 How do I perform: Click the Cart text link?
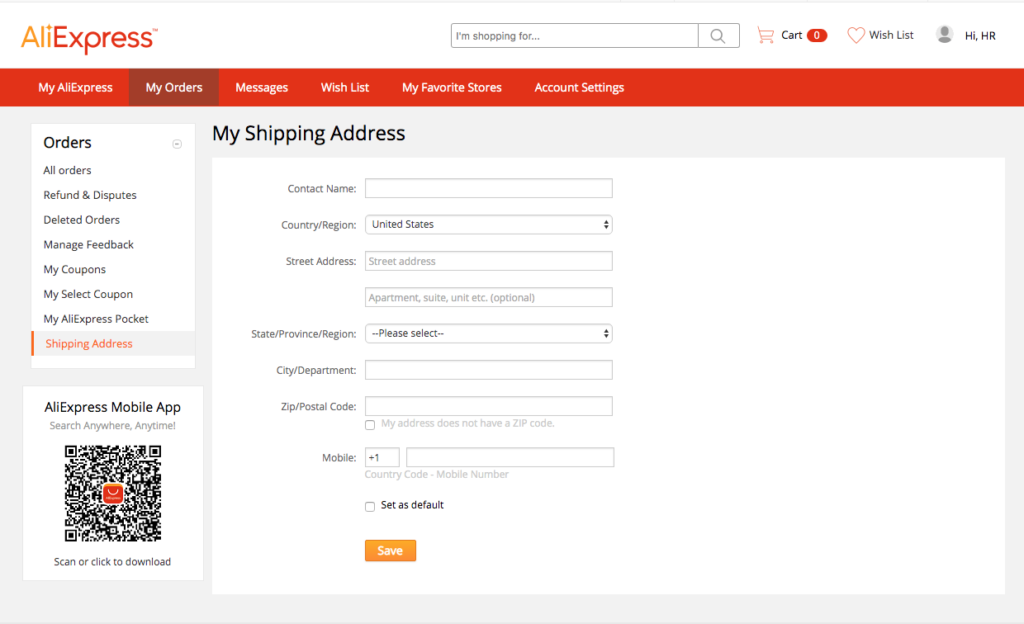(792, 35)
